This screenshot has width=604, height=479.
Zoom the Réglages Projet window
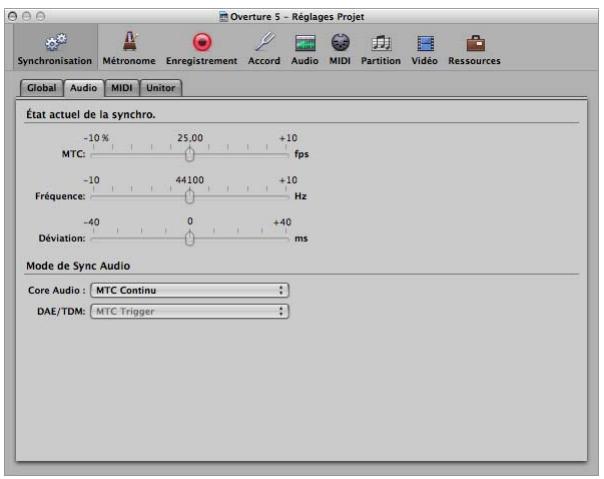(40, 16)
